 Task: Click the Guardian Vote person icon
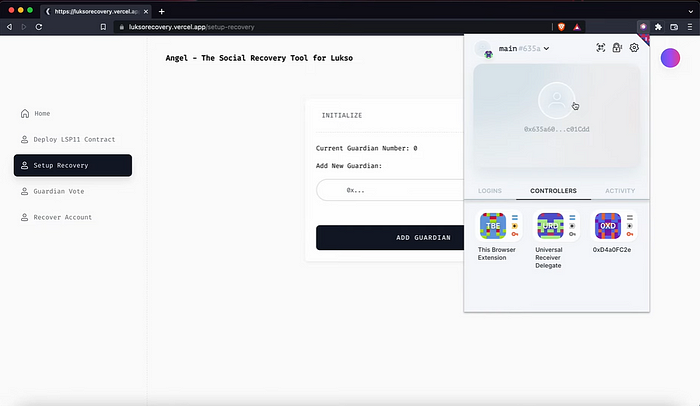click(x=25, y=191)
